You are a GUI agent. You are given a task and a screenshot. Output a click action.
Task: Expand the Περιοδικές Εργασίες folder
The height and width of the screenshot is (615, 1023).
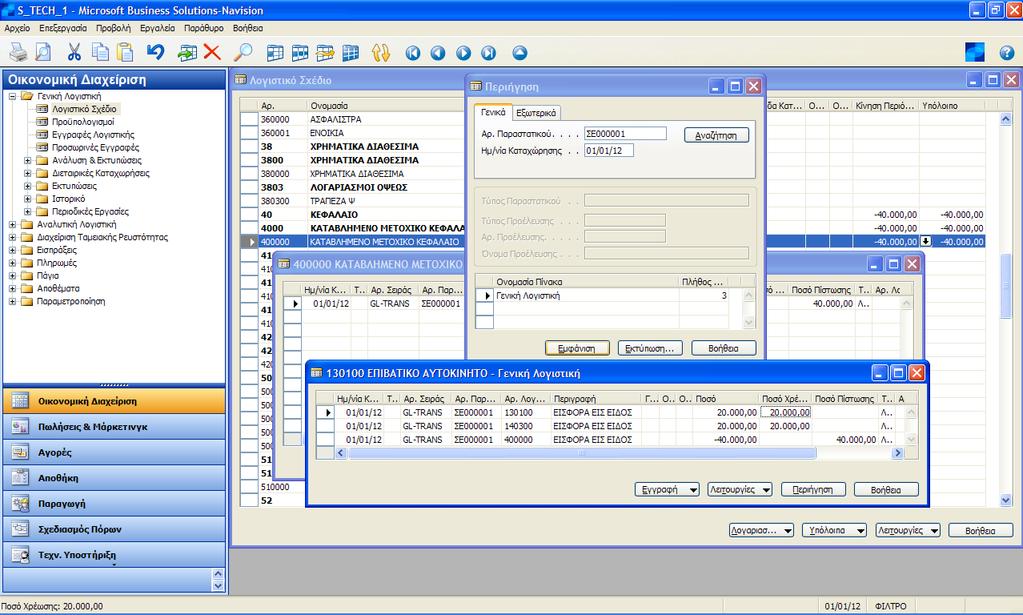click(x=27, y=212)
